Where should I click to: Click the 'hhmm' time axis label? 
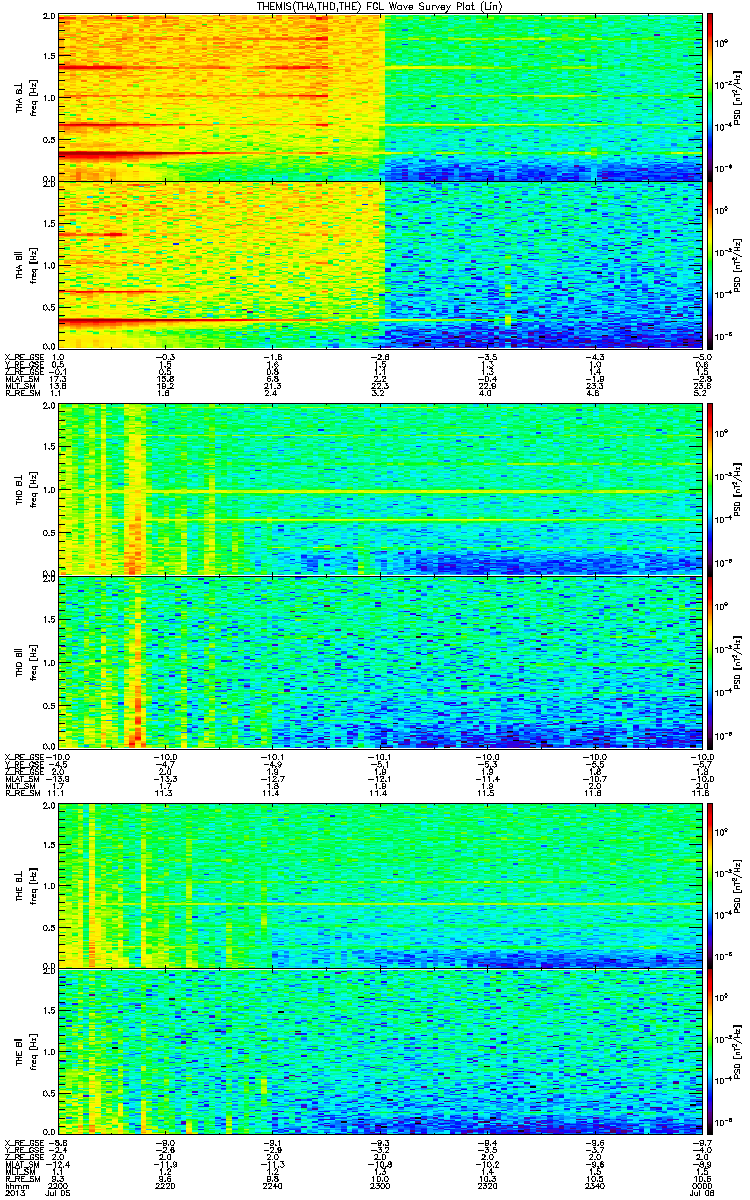tap(15, 1187)
